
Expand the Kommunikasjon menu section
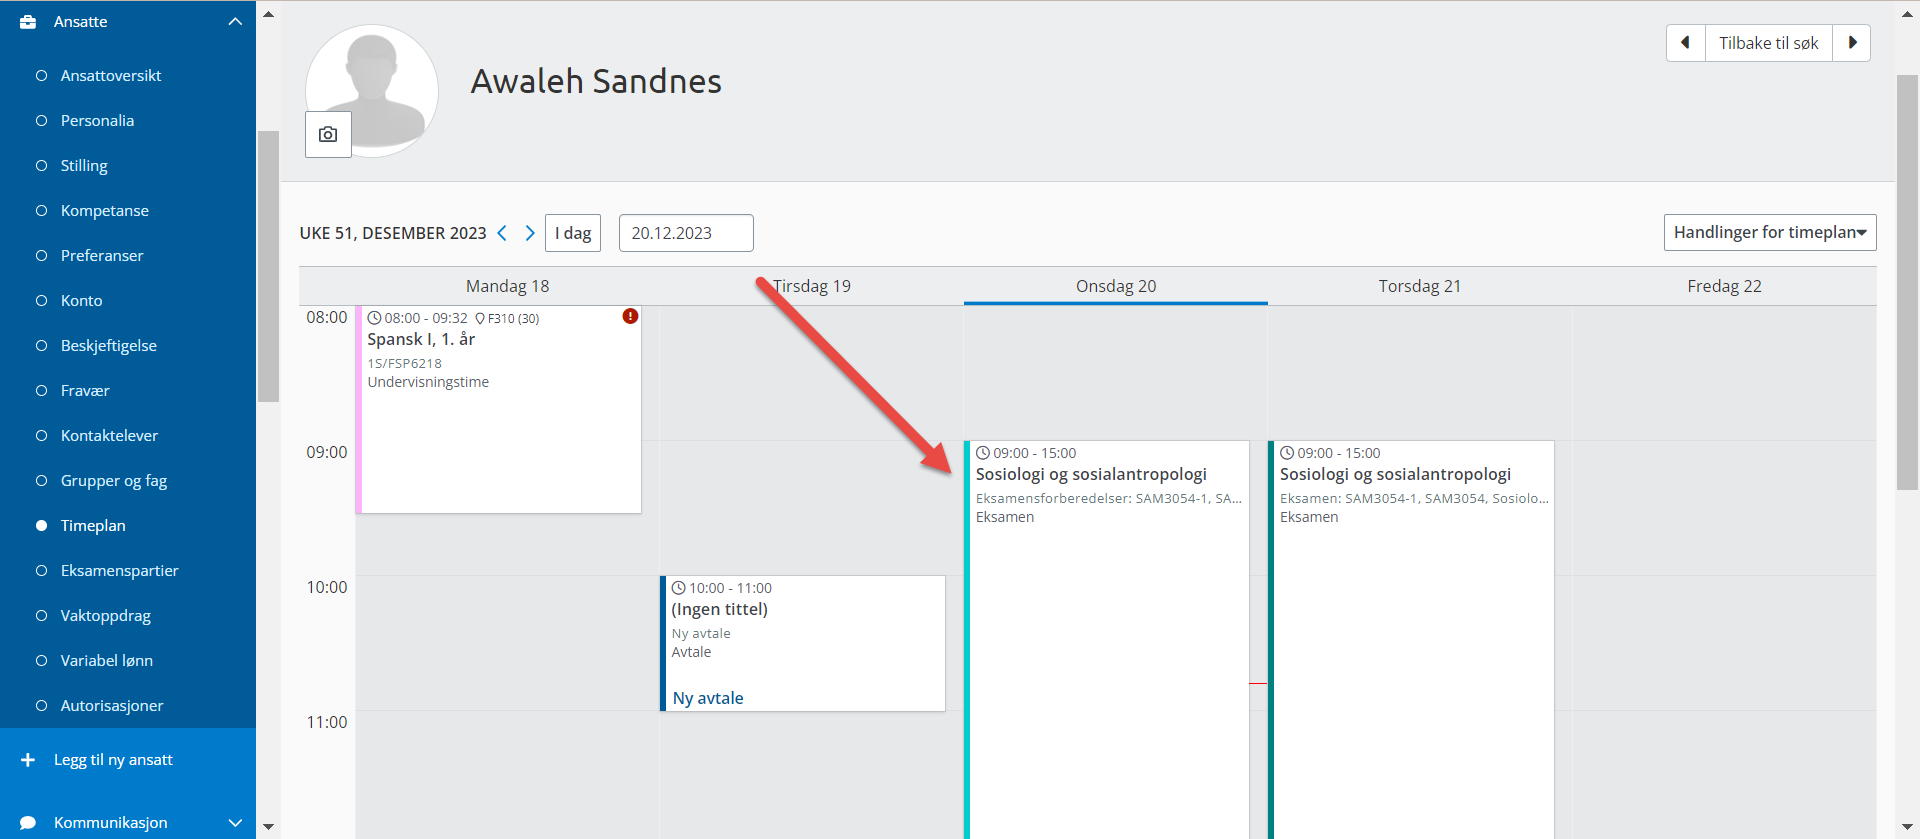(235, 823)
